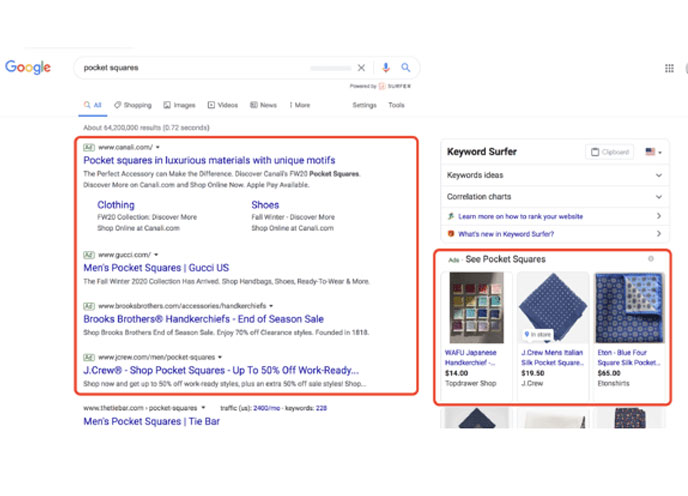Select the All results tab
The image size is (688, 496).
[x=93, y=105]
